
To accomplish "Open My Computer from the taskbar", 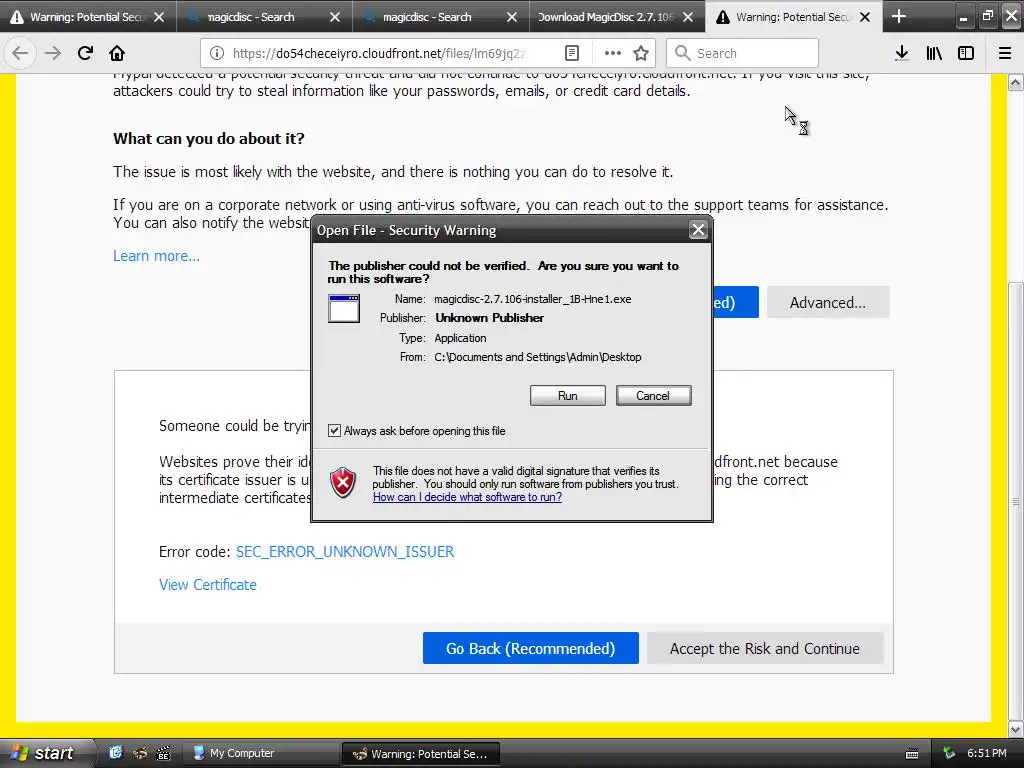I will pos(261,753).
